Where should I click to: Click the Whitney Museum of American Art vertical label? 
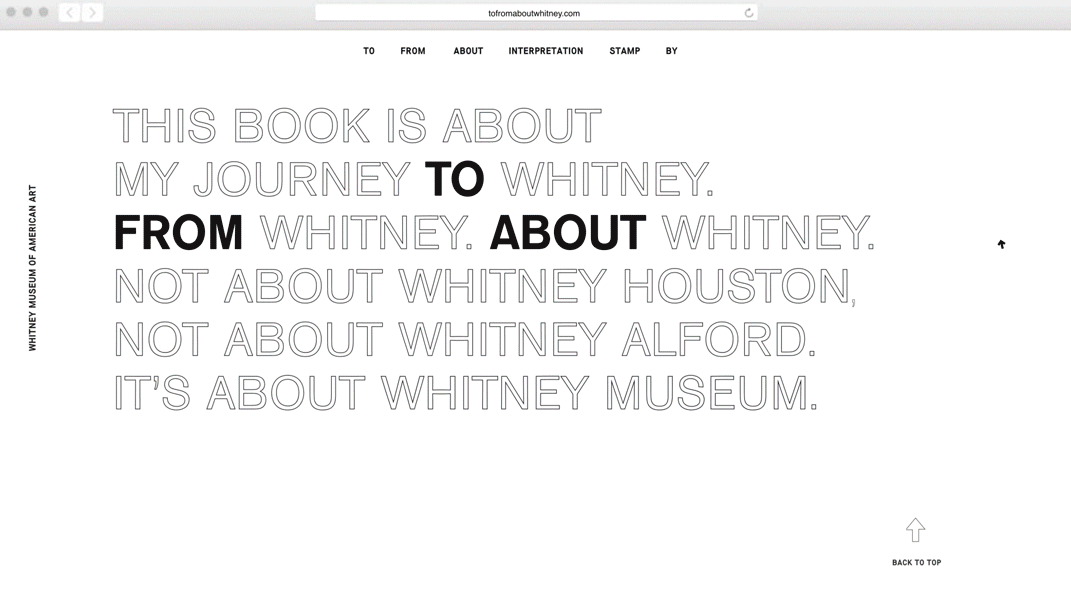(32, 268)
